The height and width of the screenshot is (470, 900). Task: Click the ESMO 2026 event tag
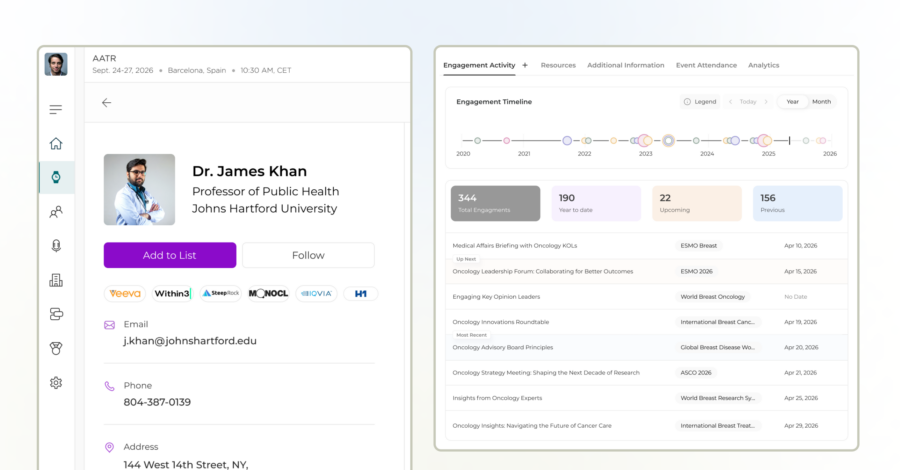pyautogui.click(x=696, y=271)
